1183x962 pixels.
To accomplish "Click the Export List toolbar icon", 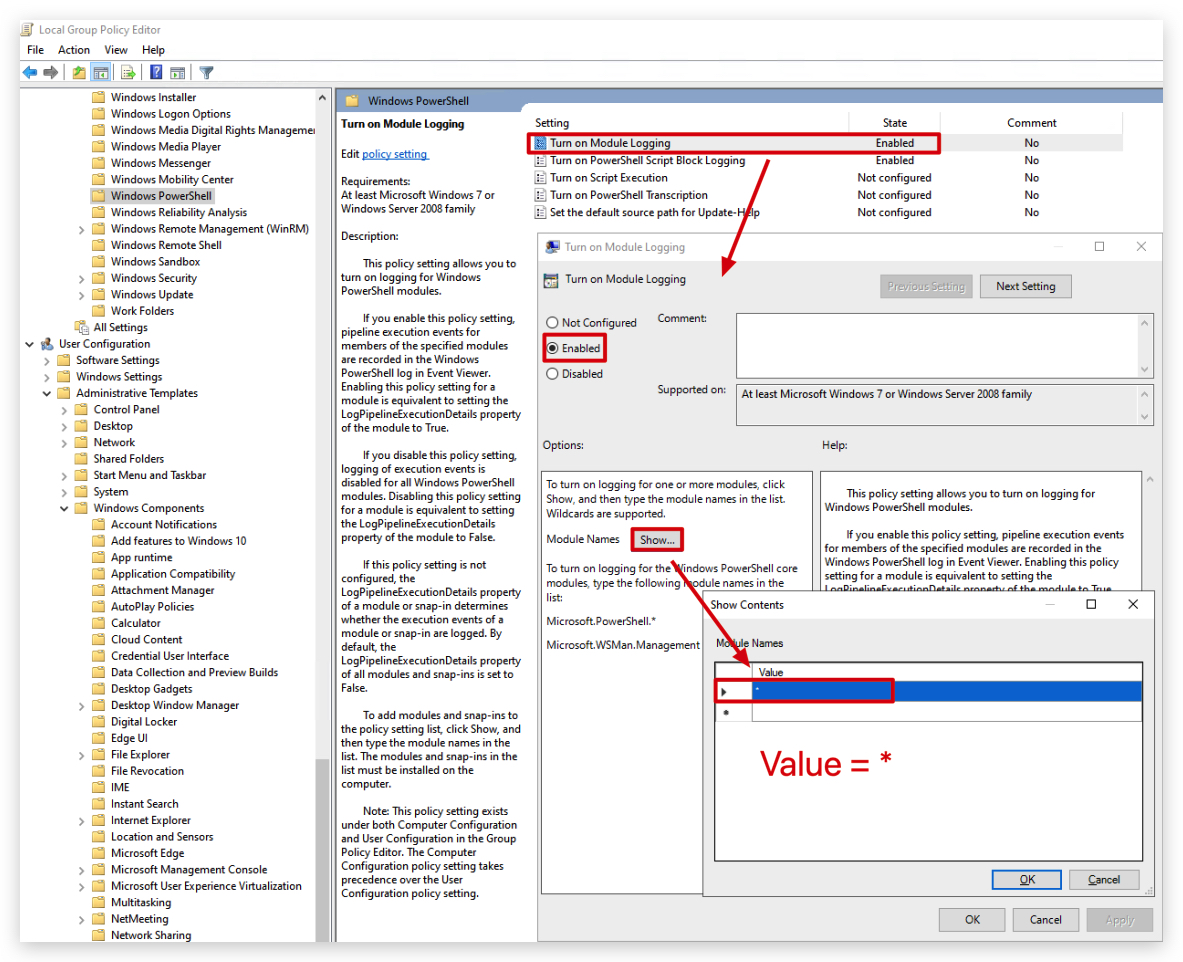I will (128, 72).
